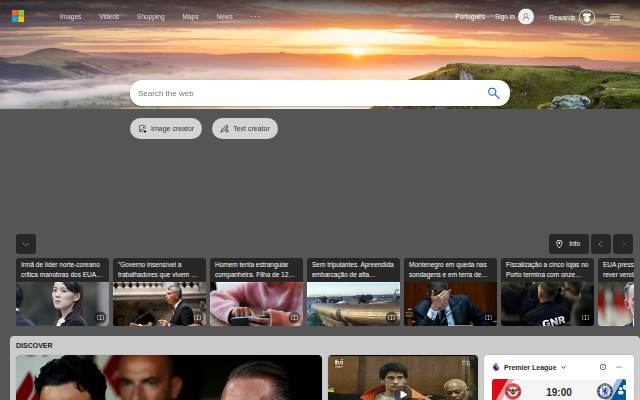Switch language to Português
The height and width of the screenshot is (400, 640).
tap(470, 17)
